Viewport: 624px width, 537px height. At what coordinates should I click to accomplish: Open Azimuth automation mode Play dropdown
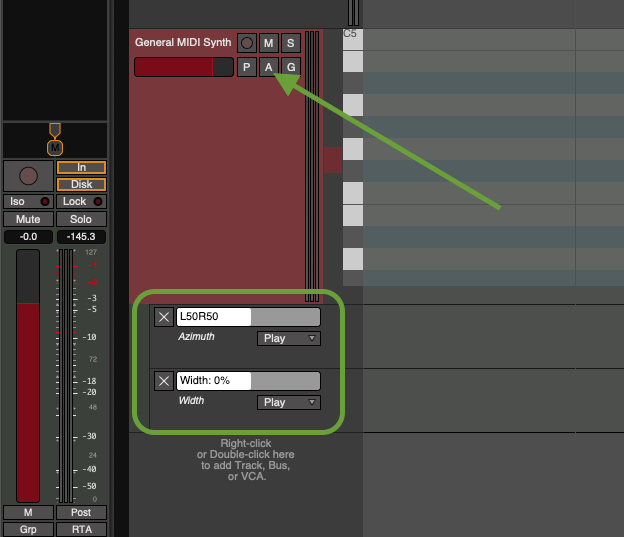pyautogui.click(x=289, y=338)
